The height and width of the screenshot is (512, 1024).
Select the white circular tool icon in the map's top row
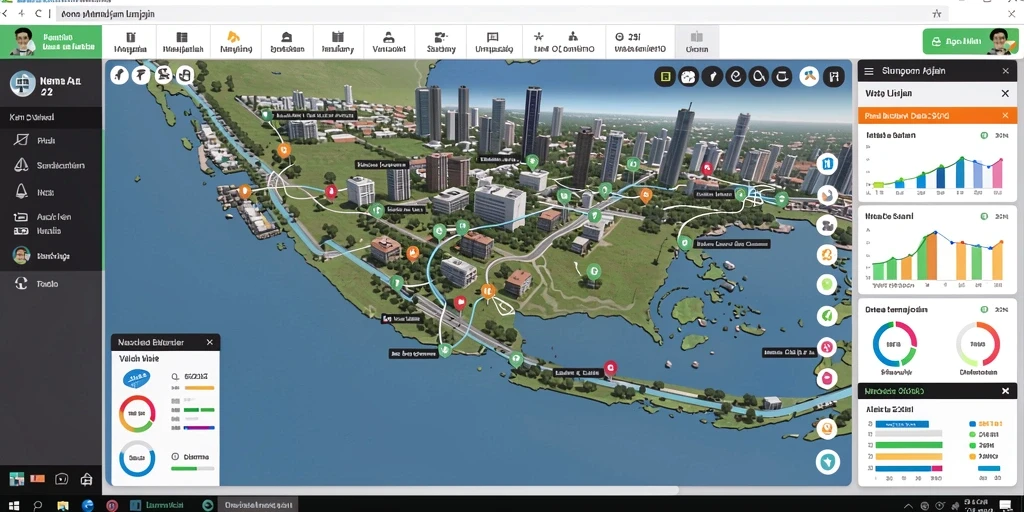click(810, 77)
